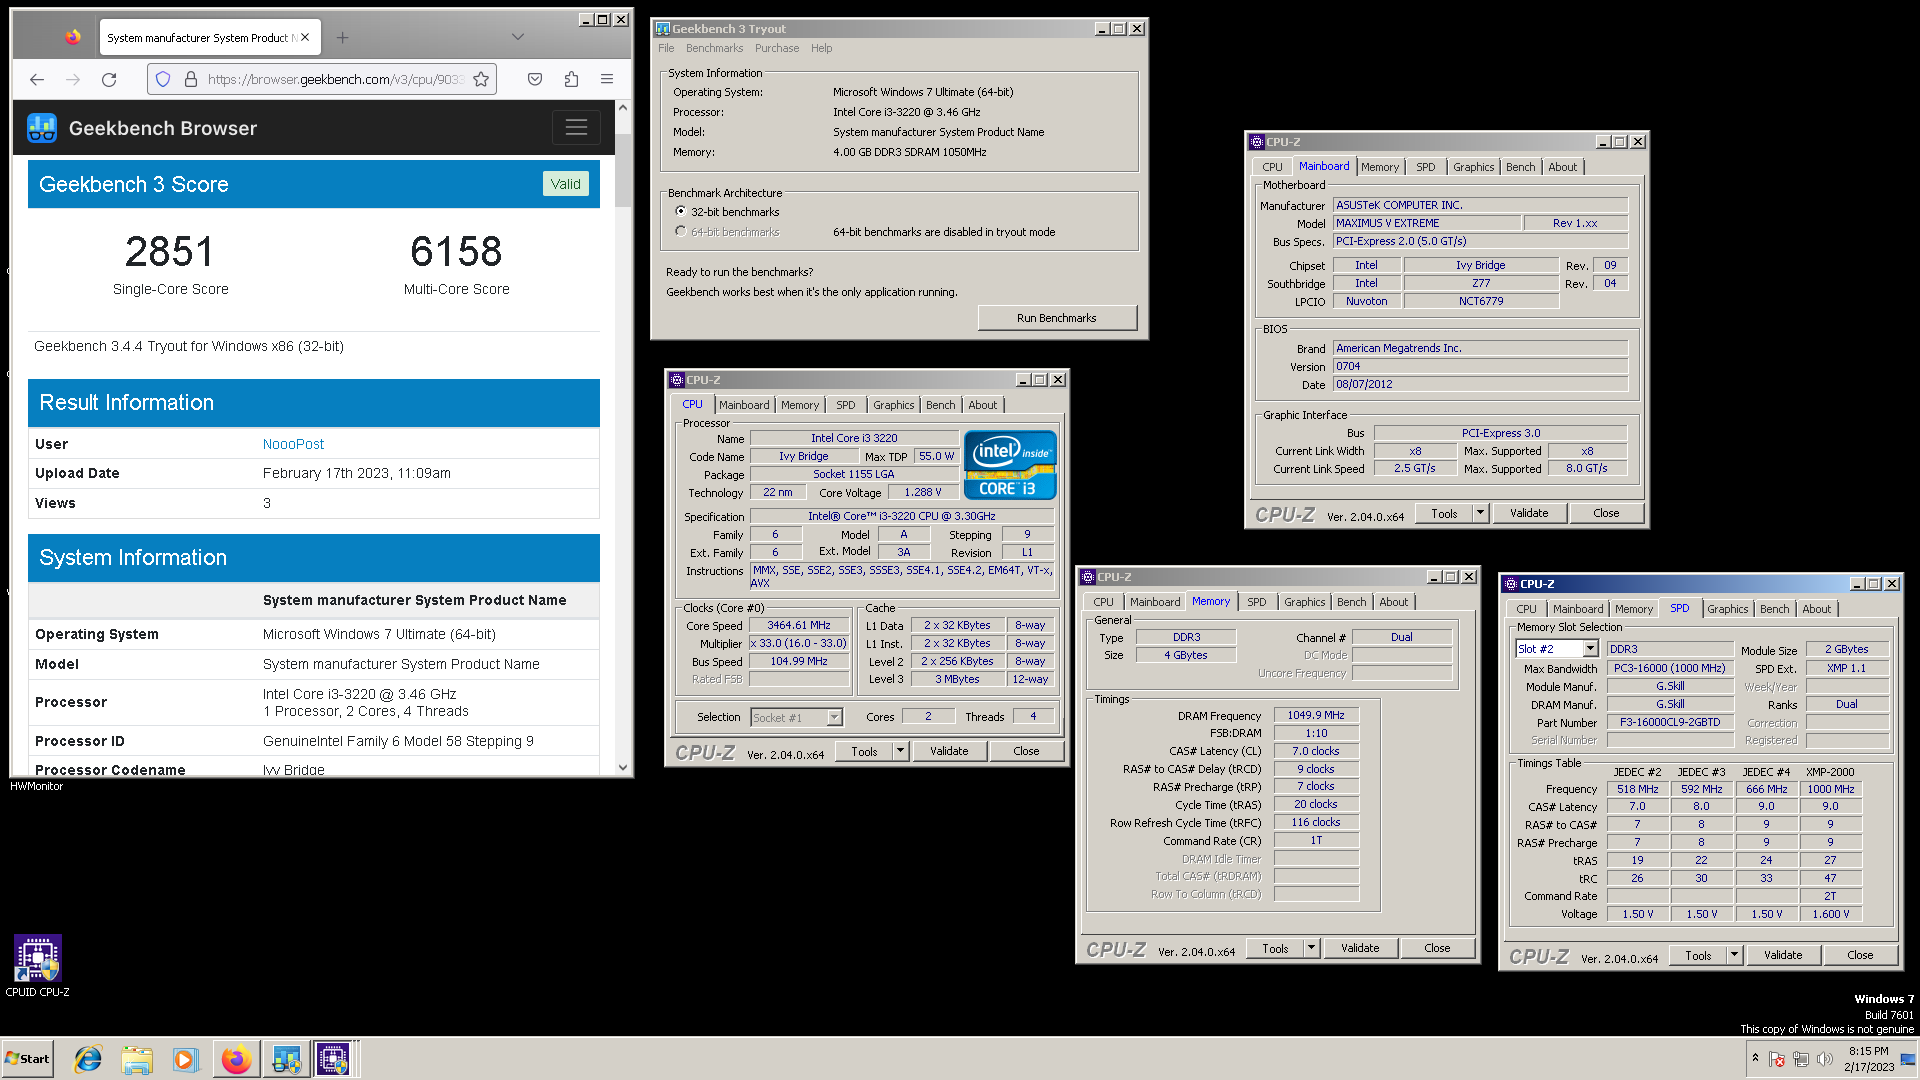Click the tracking protection shield icon

coord(163,79)
